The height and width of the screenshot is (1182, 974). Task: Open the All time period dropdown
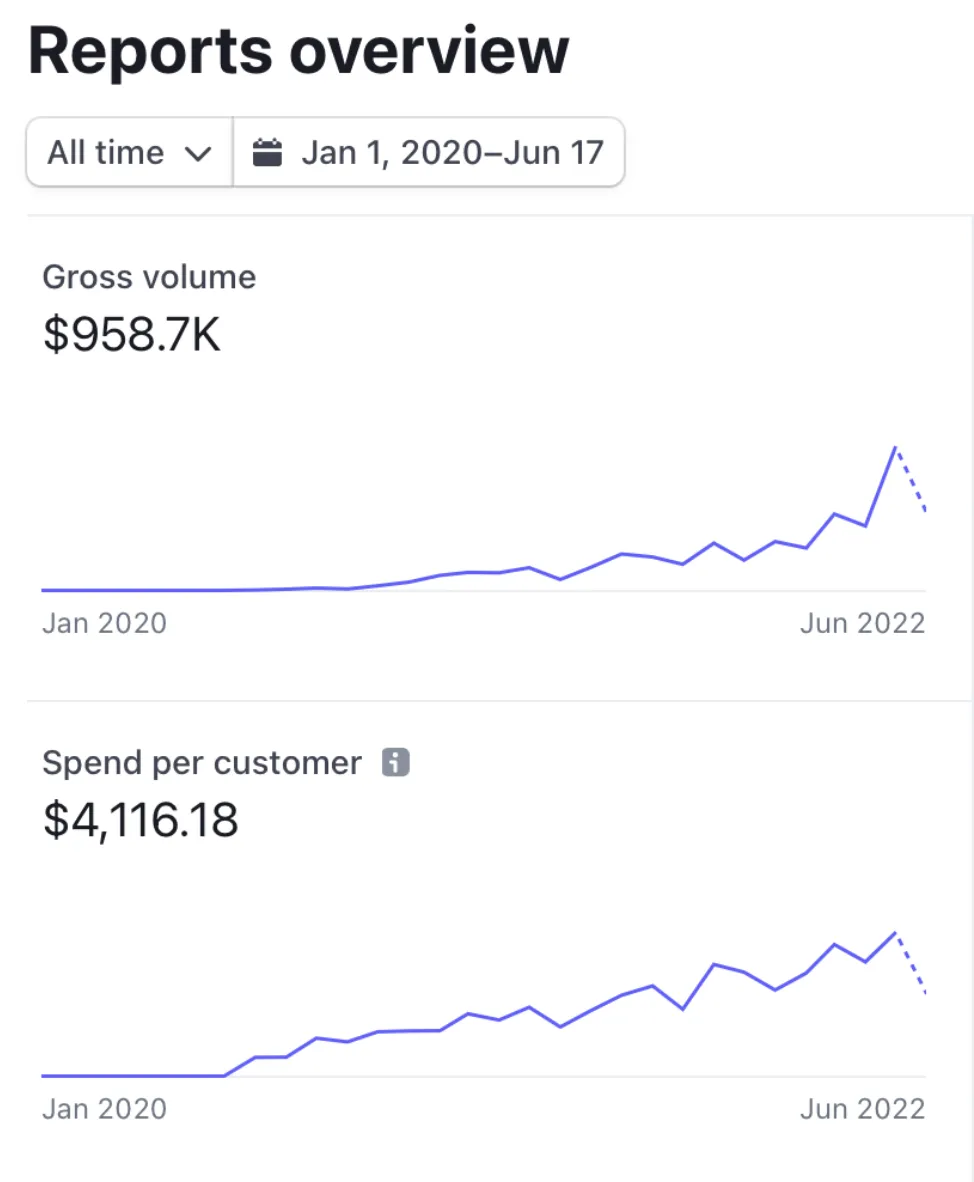[x=128, y=153]
